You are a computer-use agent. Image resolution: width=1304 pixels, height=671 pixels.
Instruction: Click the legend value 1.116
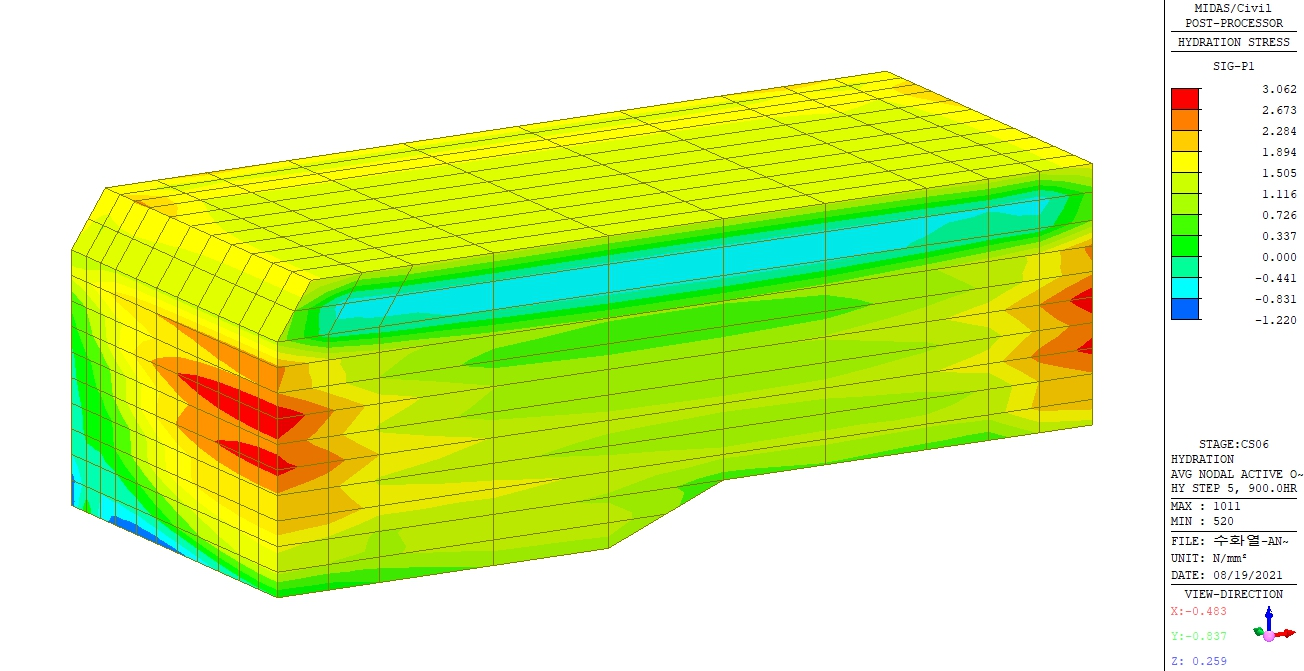[1279, 194]
